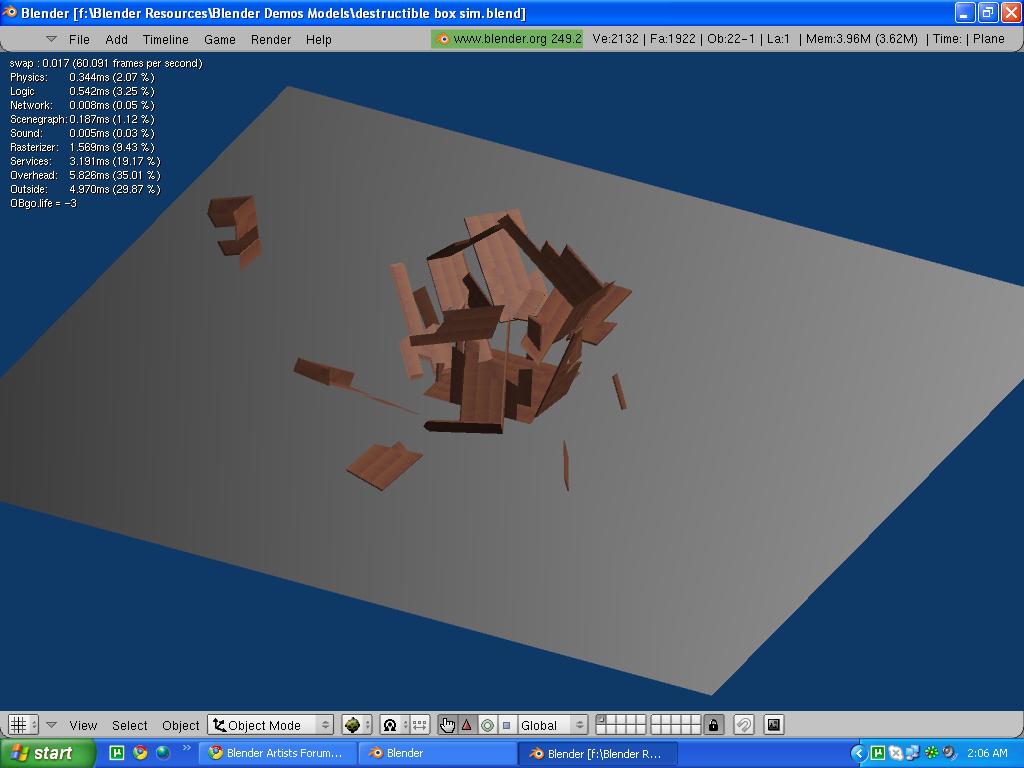Open the 3D view's Object menu
The height and width of the screenshot is (768, 1024).
click(180, 725)
